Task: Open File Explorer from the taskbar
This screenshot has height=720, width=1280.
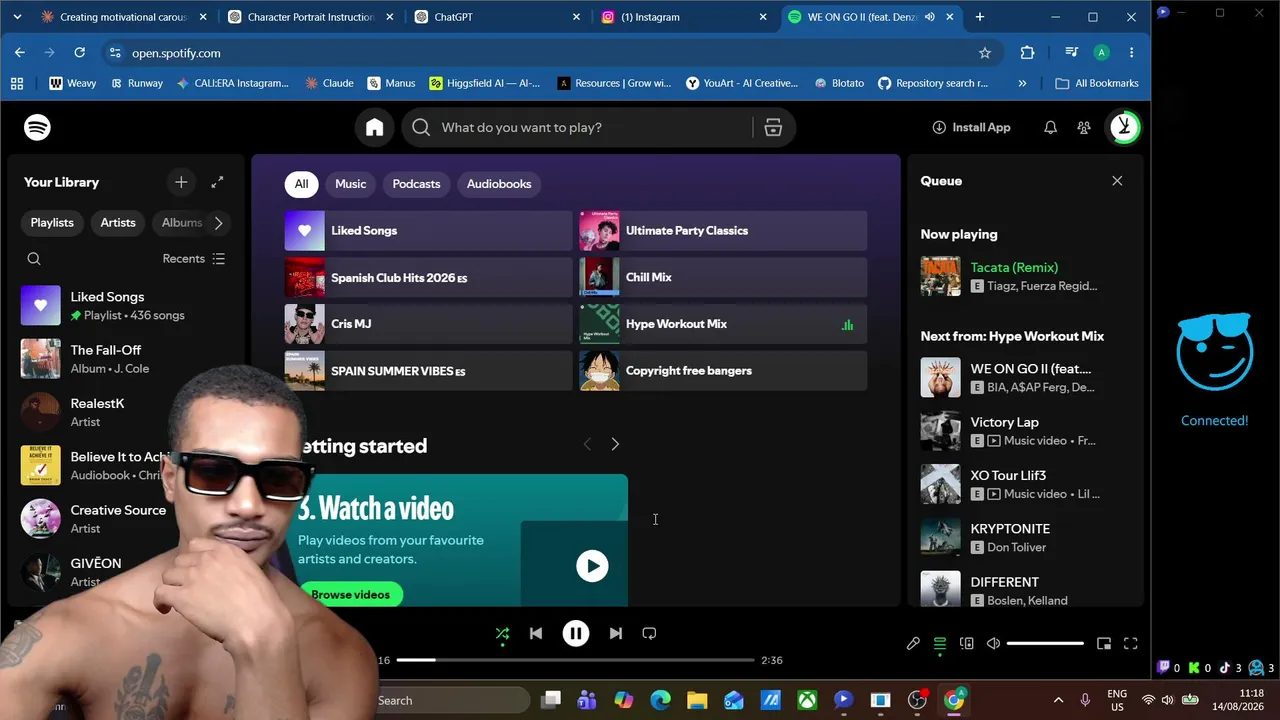Action: 697,700
